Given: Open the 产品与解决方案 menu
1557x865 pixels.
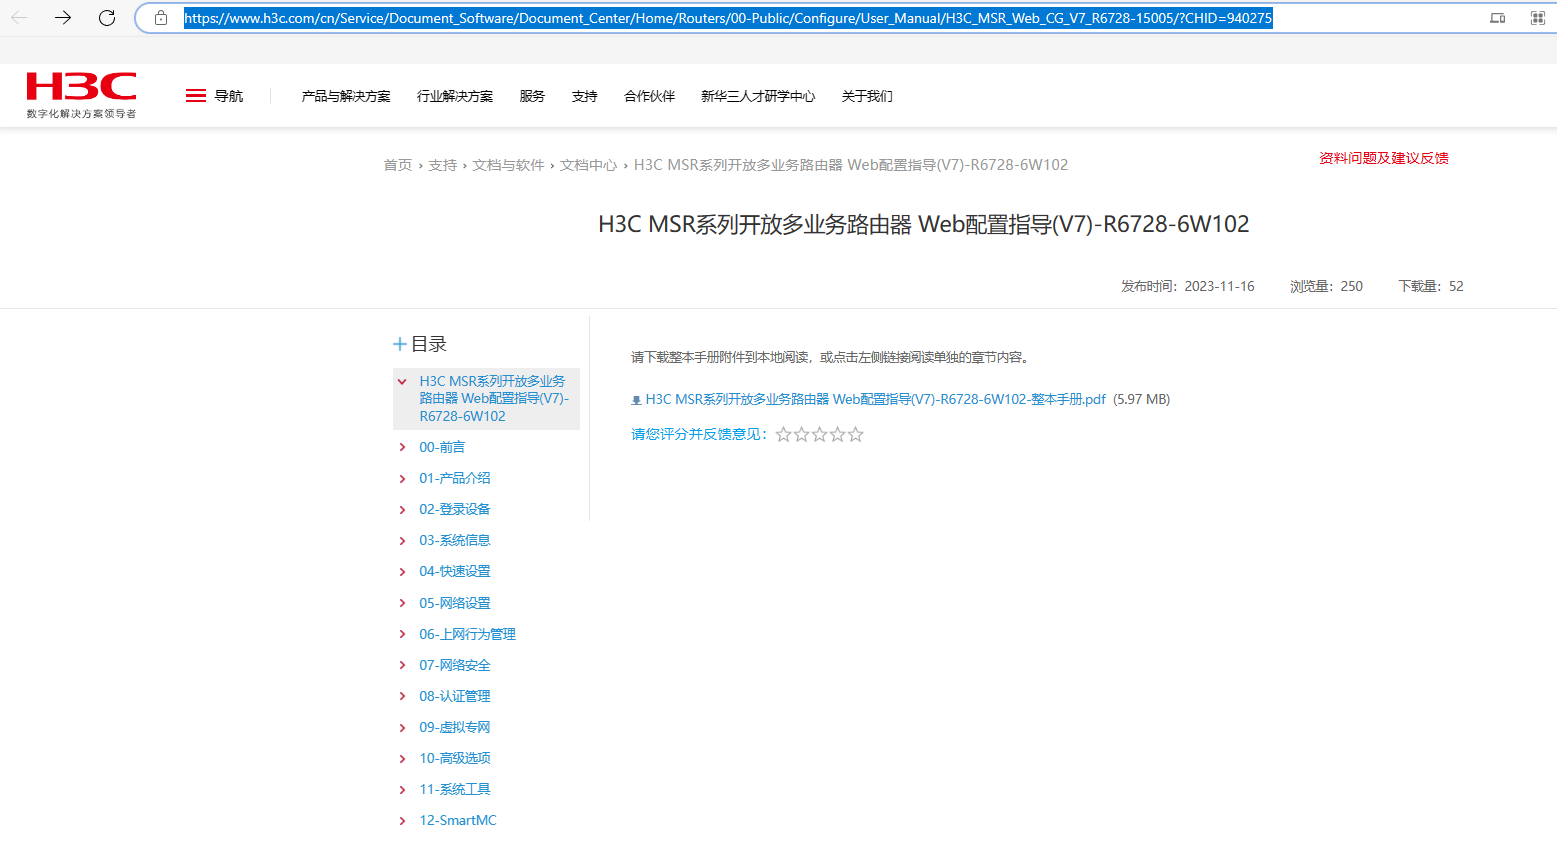Looking at the screenshot, I should 346,96.
